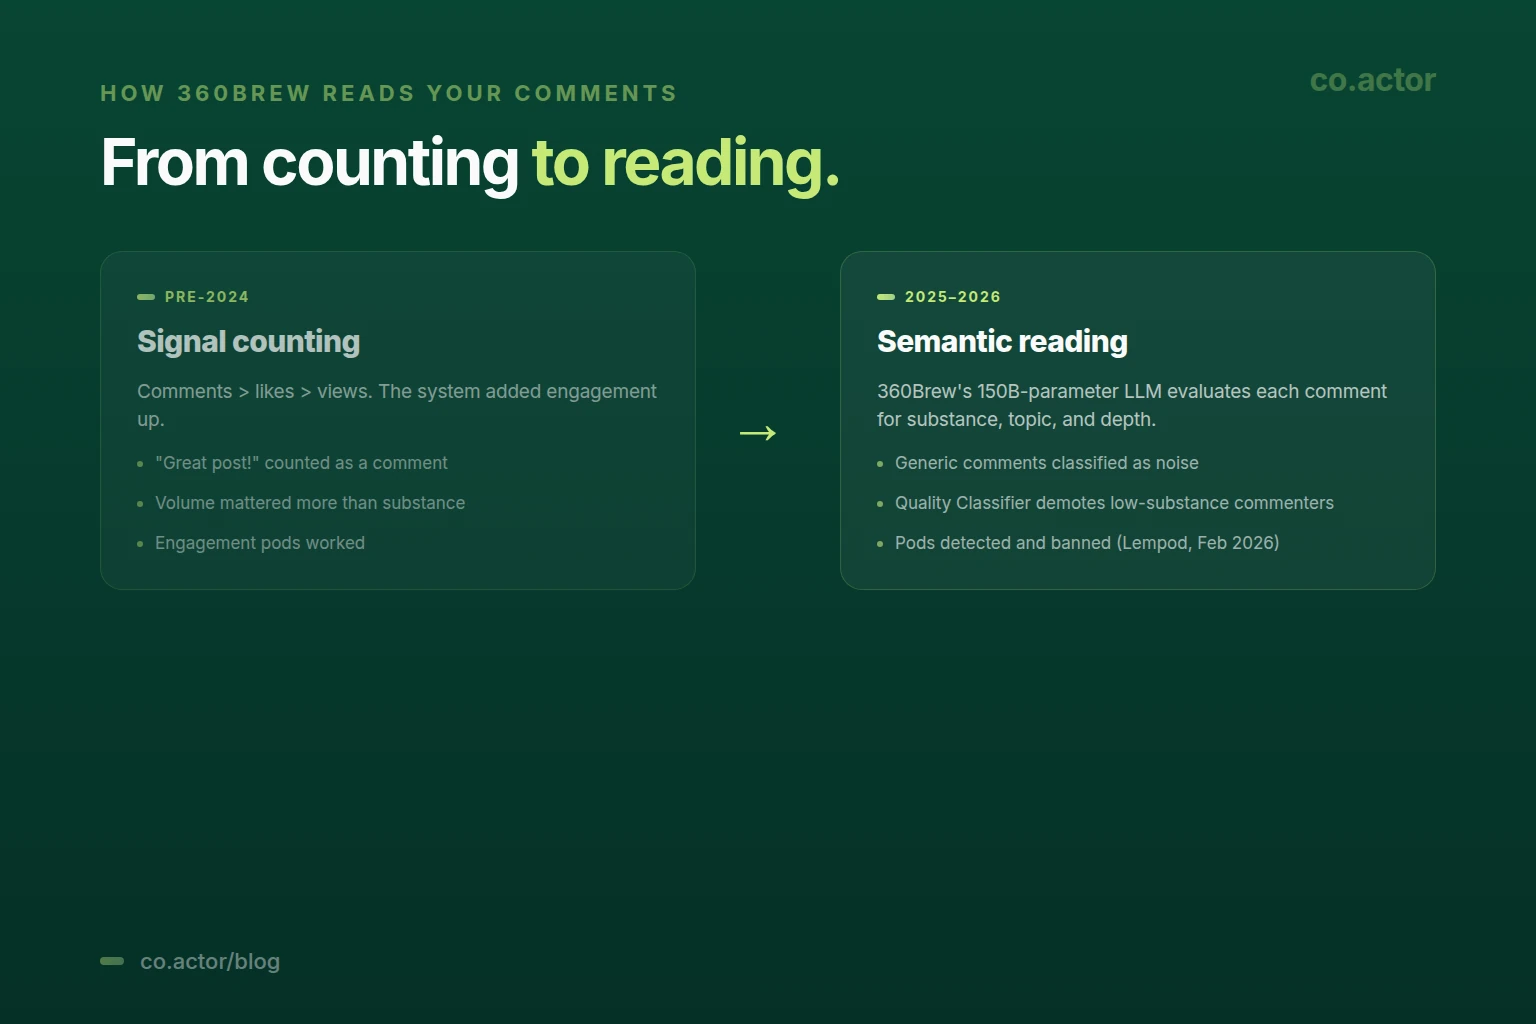The height and width of the screenshot is (1024, 1536).
Task: Click the co.actor logo text
Action: click(x=1372, y=80)
